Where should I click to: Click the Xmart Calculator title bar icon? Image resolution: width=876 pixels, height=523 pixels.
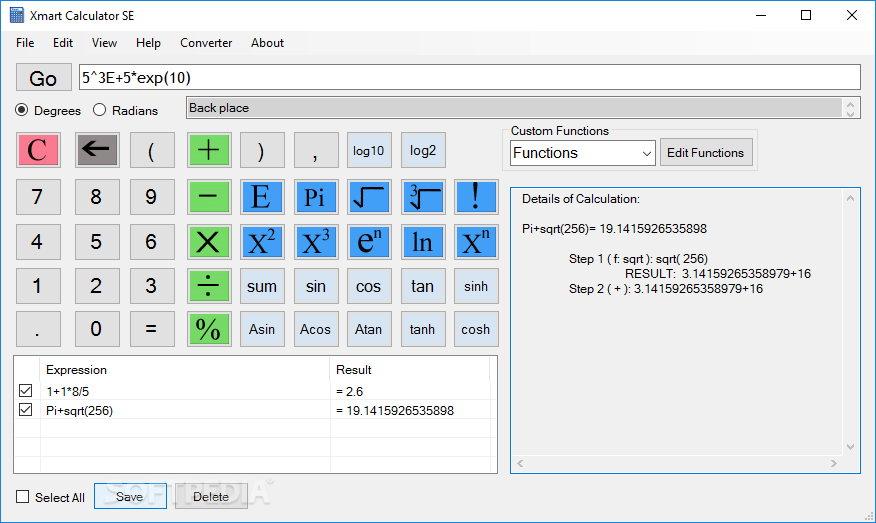[17, 15]
